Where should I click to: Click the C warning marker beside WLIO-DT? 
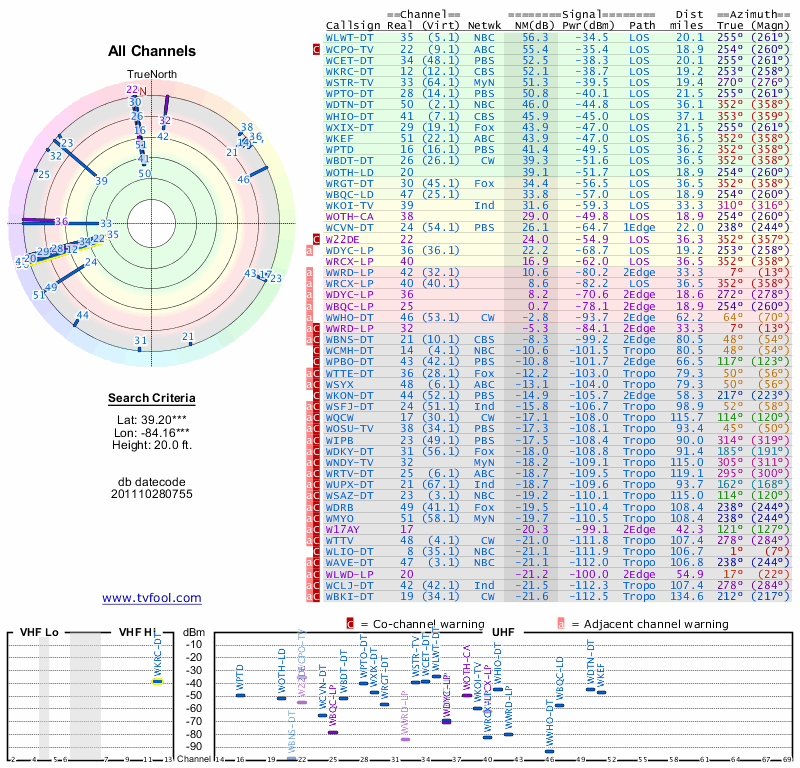(x=316, y=552)
